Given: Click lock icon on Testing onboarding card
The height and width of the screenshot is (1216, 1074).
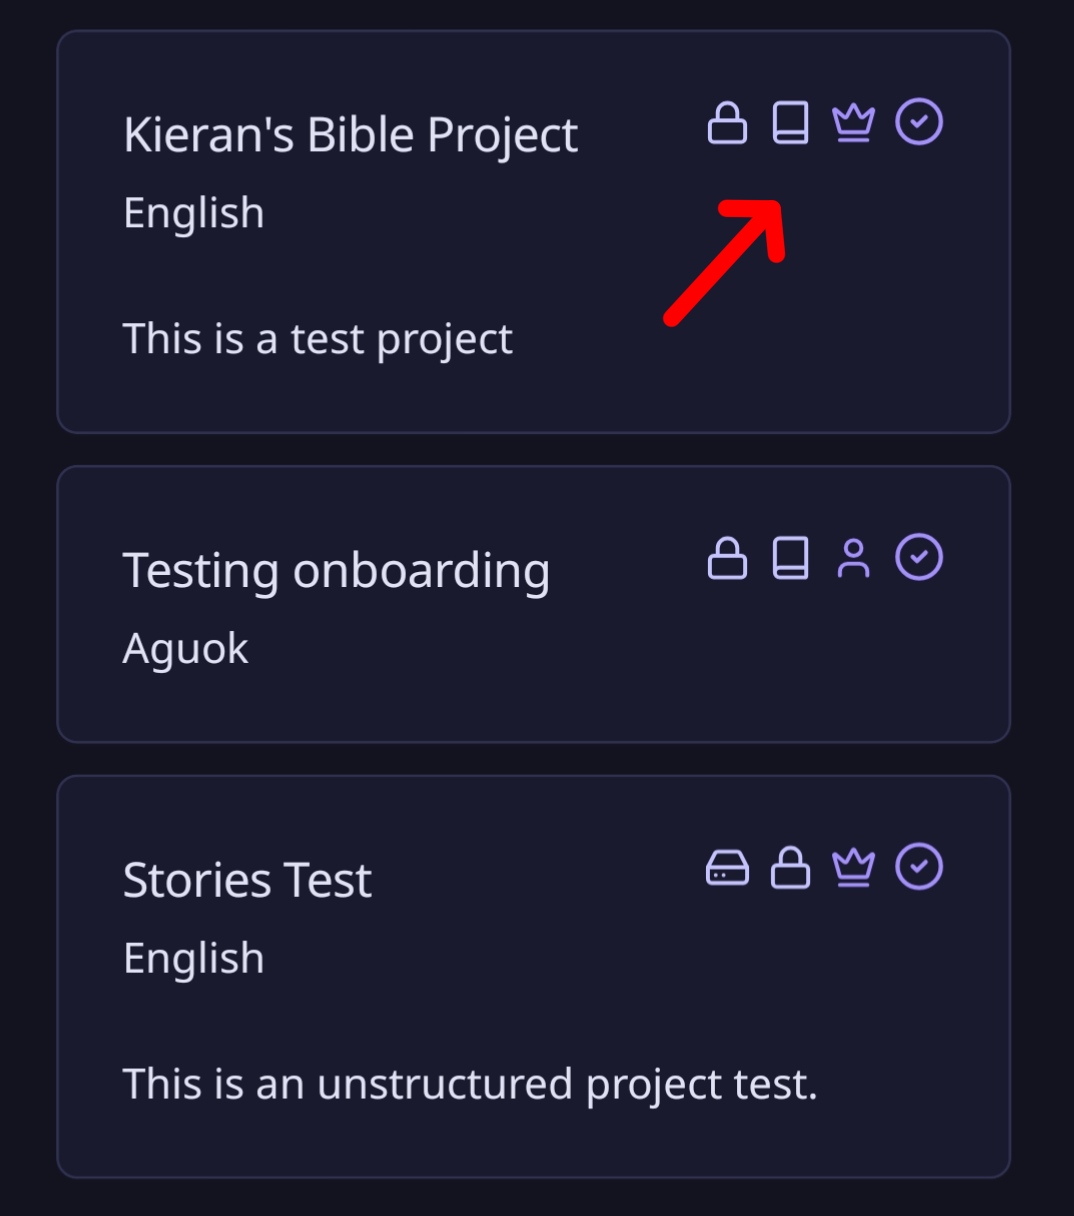Looking at the screenshot, I should coord(727,558).
